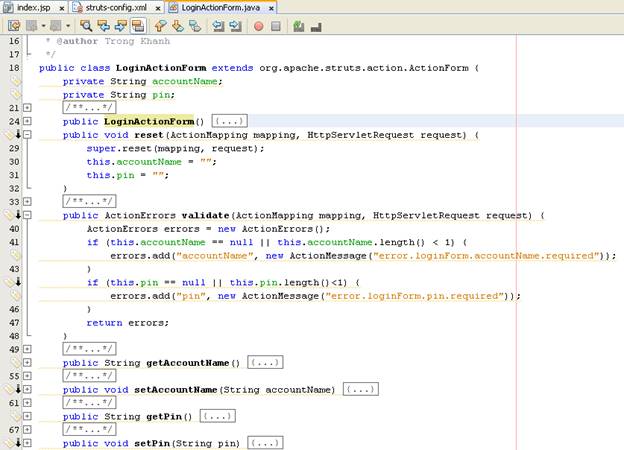Comment selected lines toolbar icon

[298, 26]
